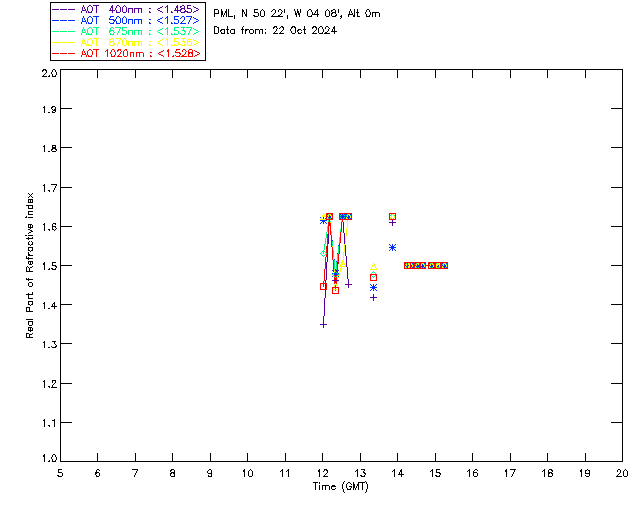Image resolution: width=640 pixels, height=512 pixels.
Task: Click x-axis hour label 16
Action: [473, 473]
